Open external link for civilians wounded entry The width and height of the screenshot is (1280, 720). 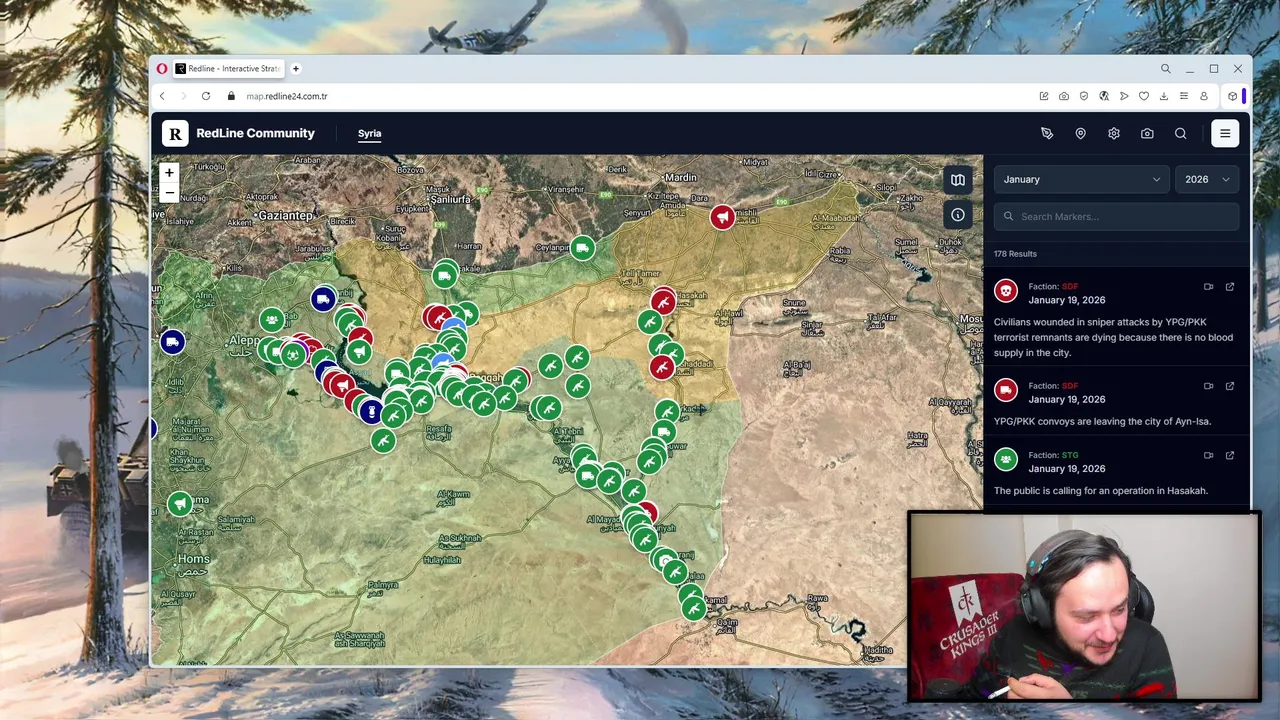[1230, 287]
